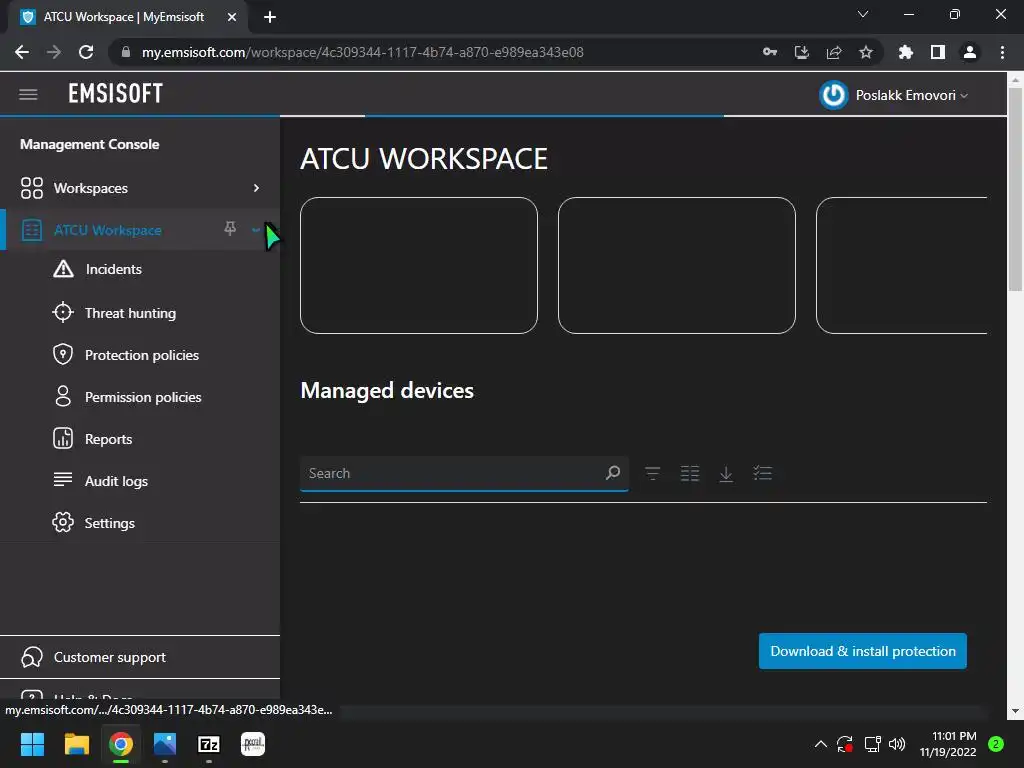Click the Customer support headset icon
Screen dimensions: 1024x768
[x=31, y=657]
